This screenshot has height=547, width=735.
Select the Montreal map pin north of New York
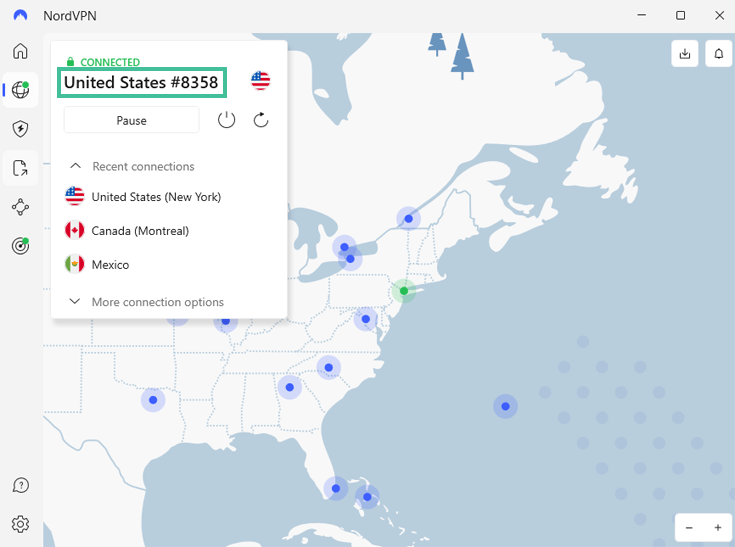pos(408,218)
